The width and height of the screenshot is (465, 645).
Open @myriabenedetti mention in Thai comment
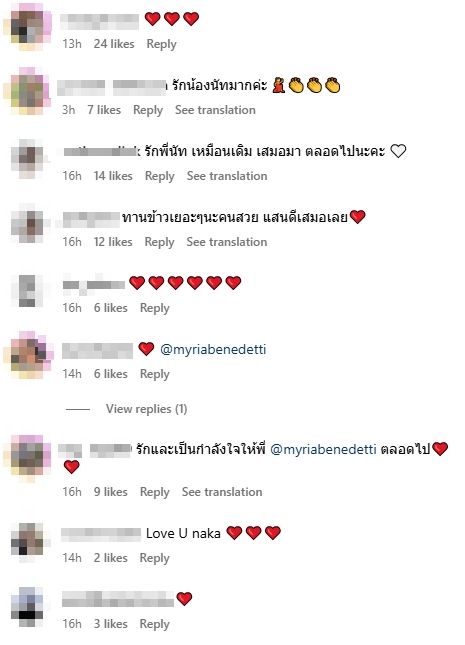click(x=323, y=449)
